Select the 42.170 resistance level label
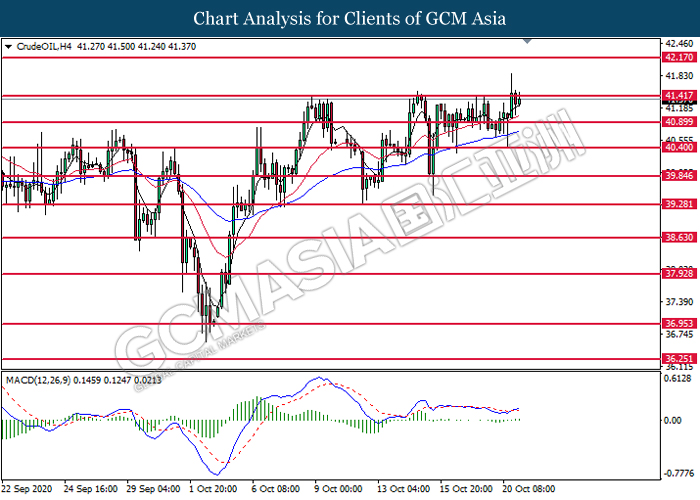 [x=679, y=57]
